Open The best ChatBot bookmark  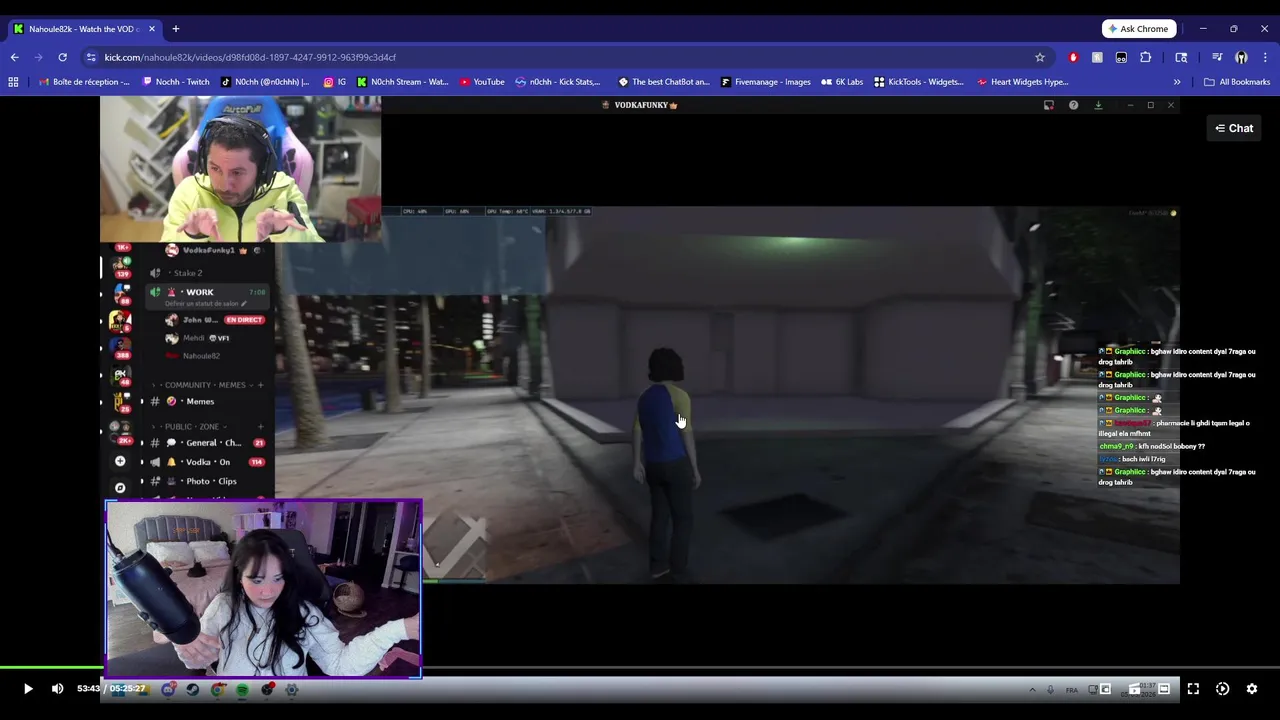664,82
